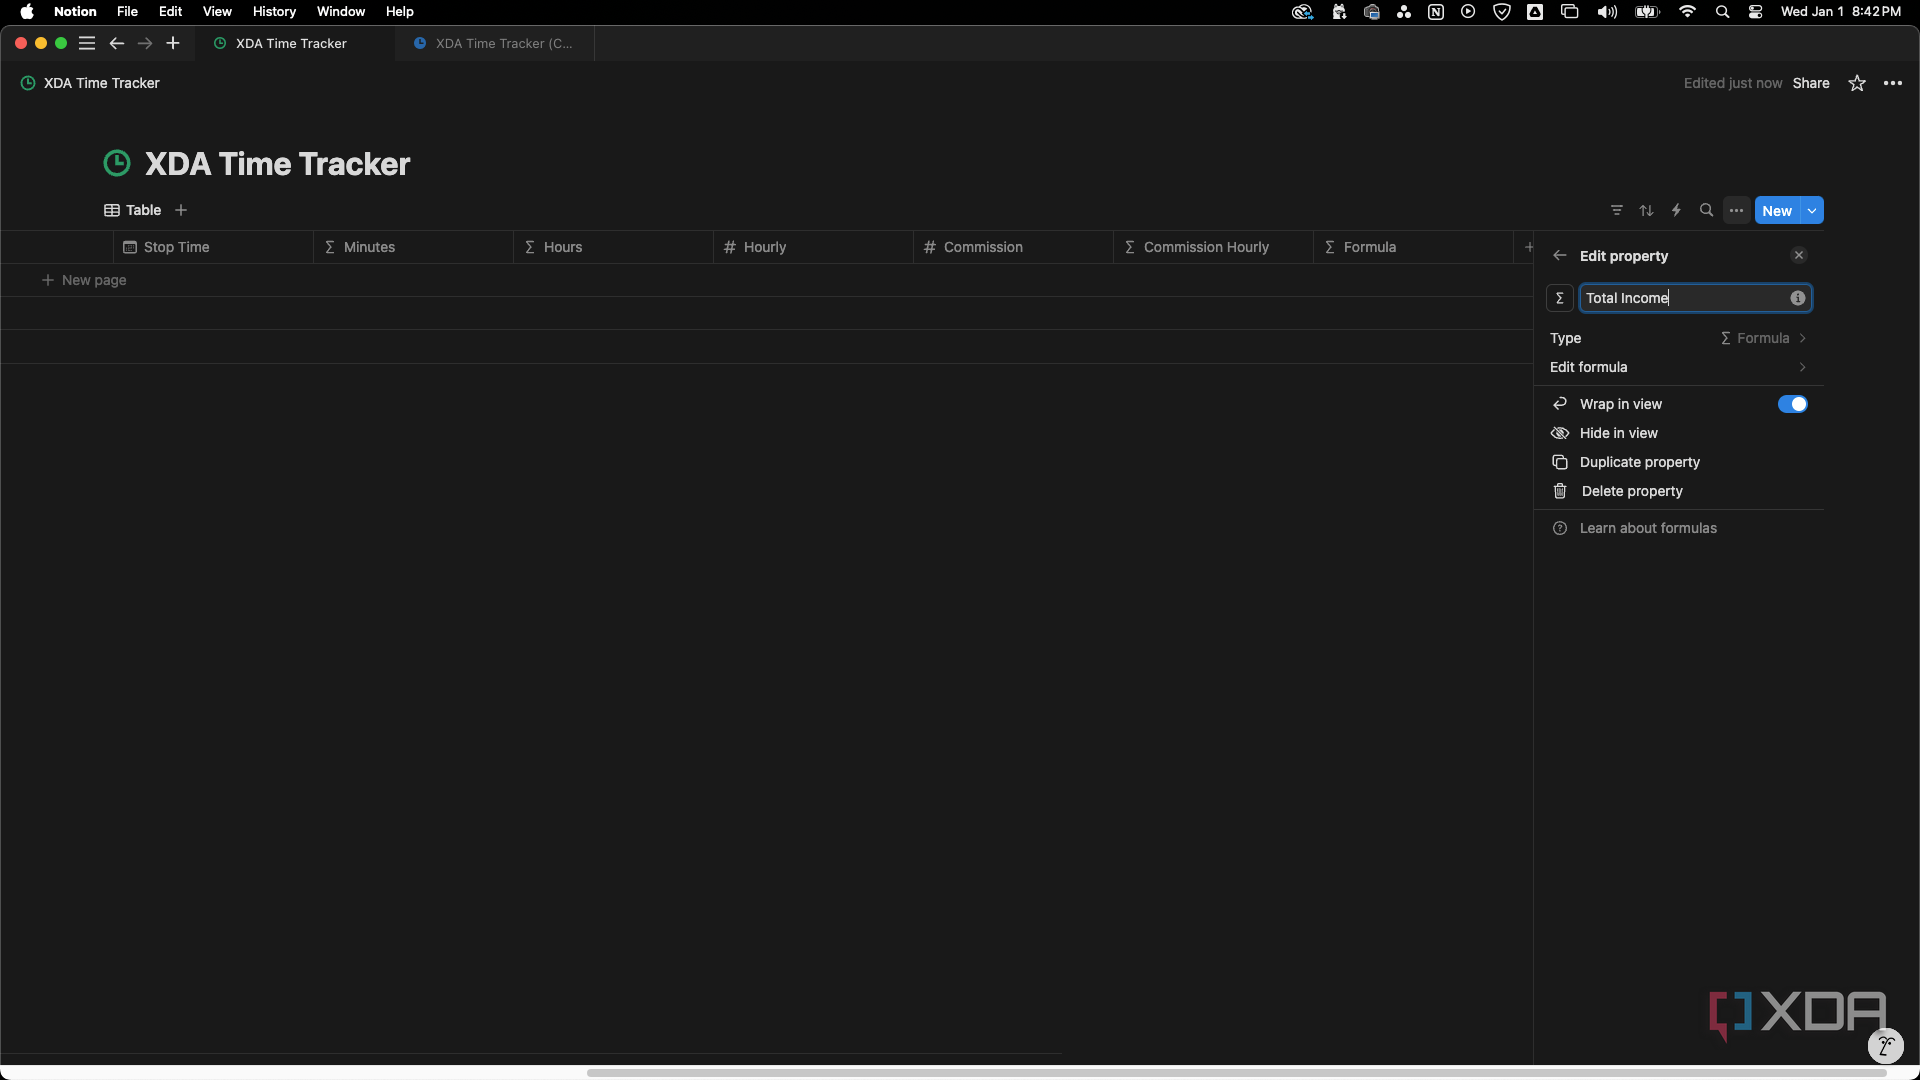
Task: Open the Commission Hourly column header
Action: tap(1213, 247)
